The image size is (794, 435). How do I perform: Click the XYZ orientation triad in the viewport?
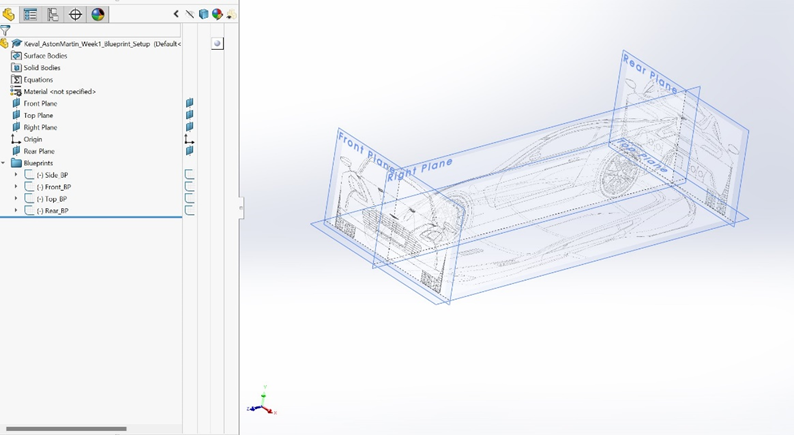(262, 401)
